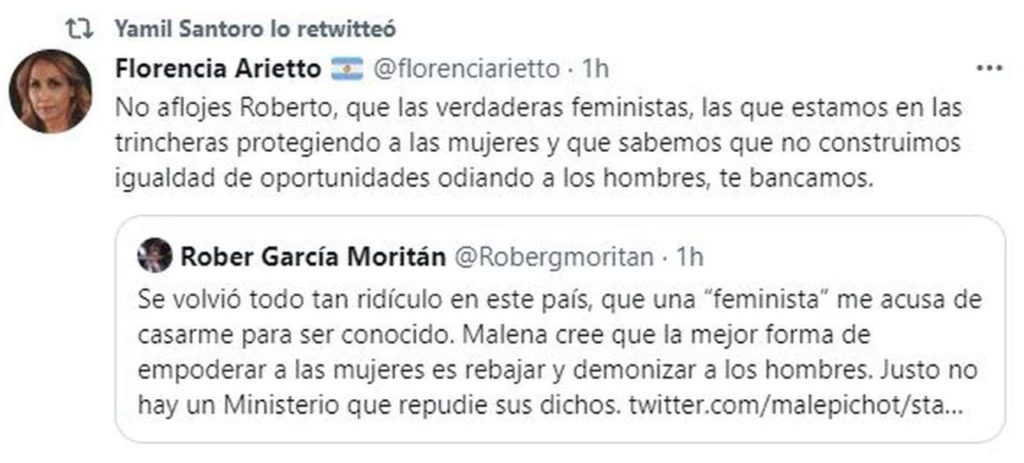Click the tweet text starting "No aflojes Roberto"
The height and width of the screenshot is (463, 1024).
[538, 105]
